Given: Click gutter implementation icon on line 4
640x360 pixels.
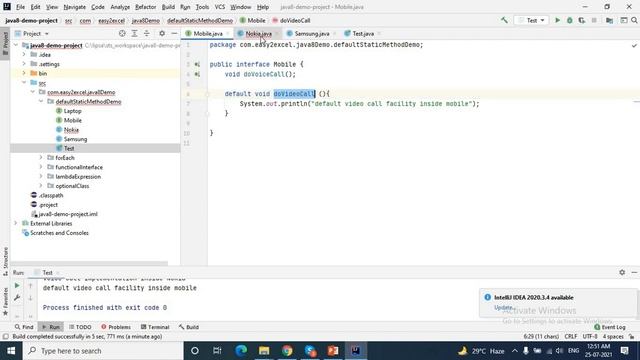Looking at the screenshot, I should 197,74.
